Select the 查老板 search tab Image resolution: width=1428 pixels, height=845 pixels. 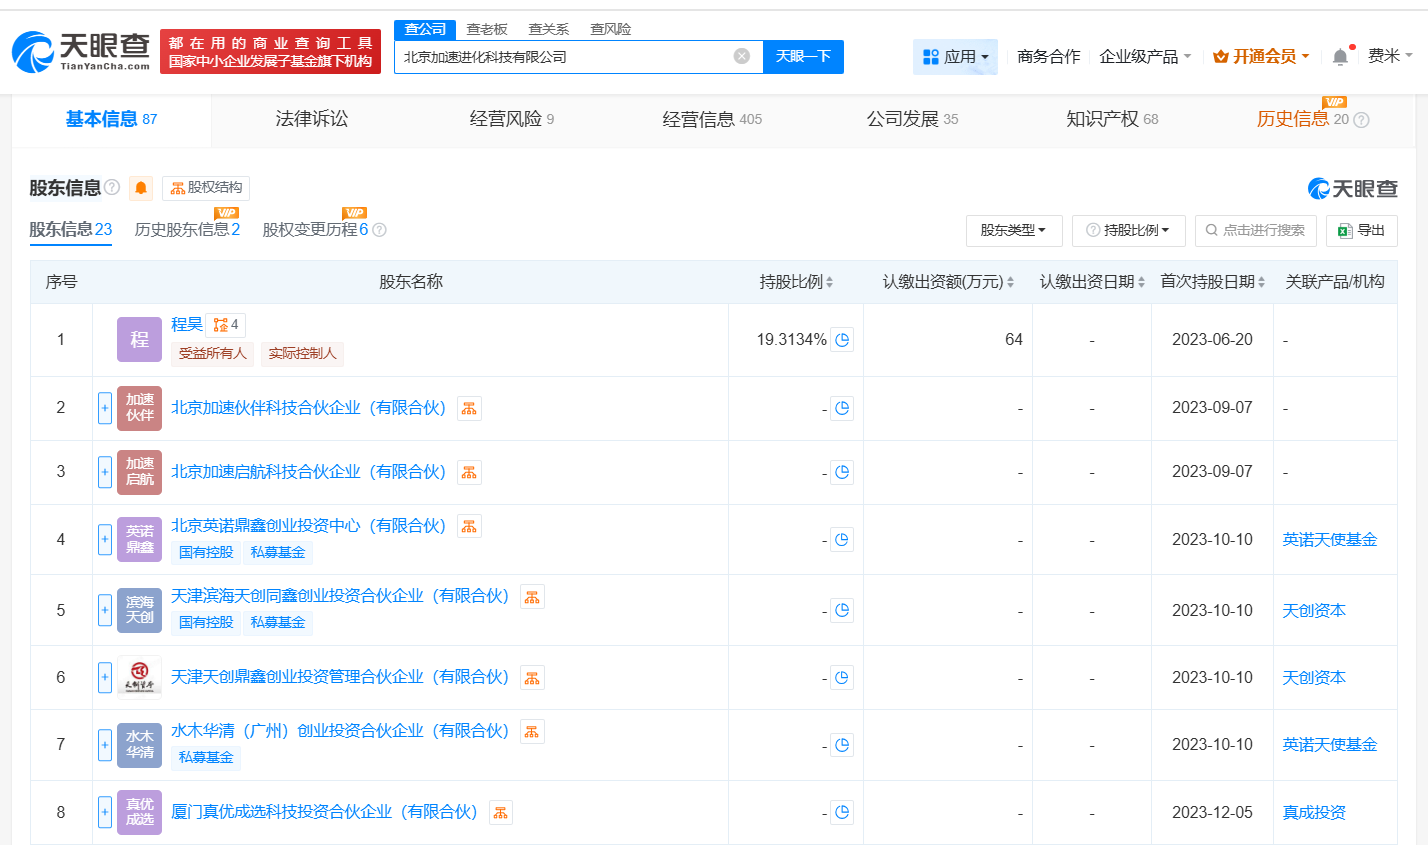click(x=487, y=29)
